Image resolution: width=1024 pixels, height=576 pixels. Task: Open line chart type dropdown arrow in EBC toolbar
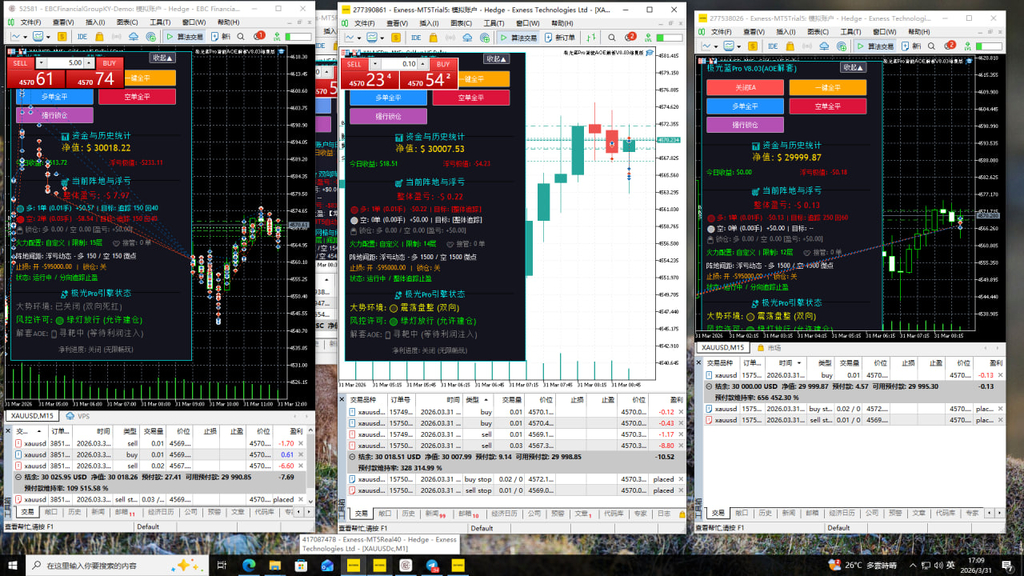(25, 37)
